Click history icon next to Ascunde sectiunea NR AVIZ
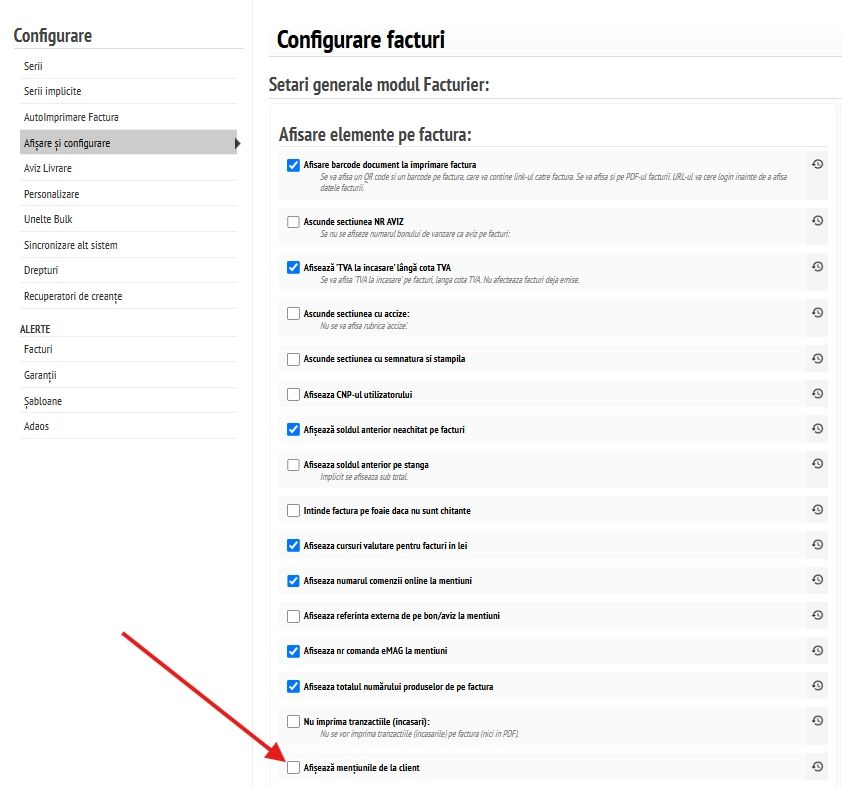 [817, 220]
